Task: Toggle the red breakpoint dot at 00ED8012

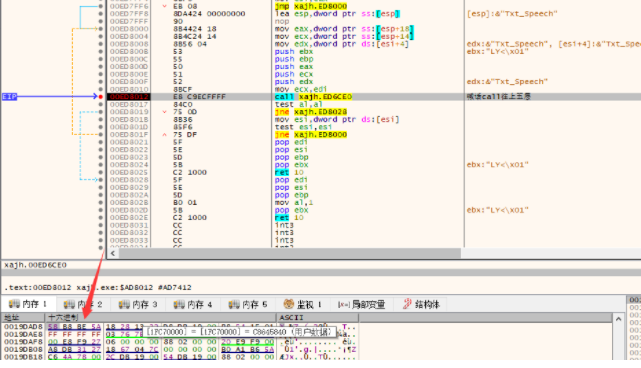Action: click(101, 96)
